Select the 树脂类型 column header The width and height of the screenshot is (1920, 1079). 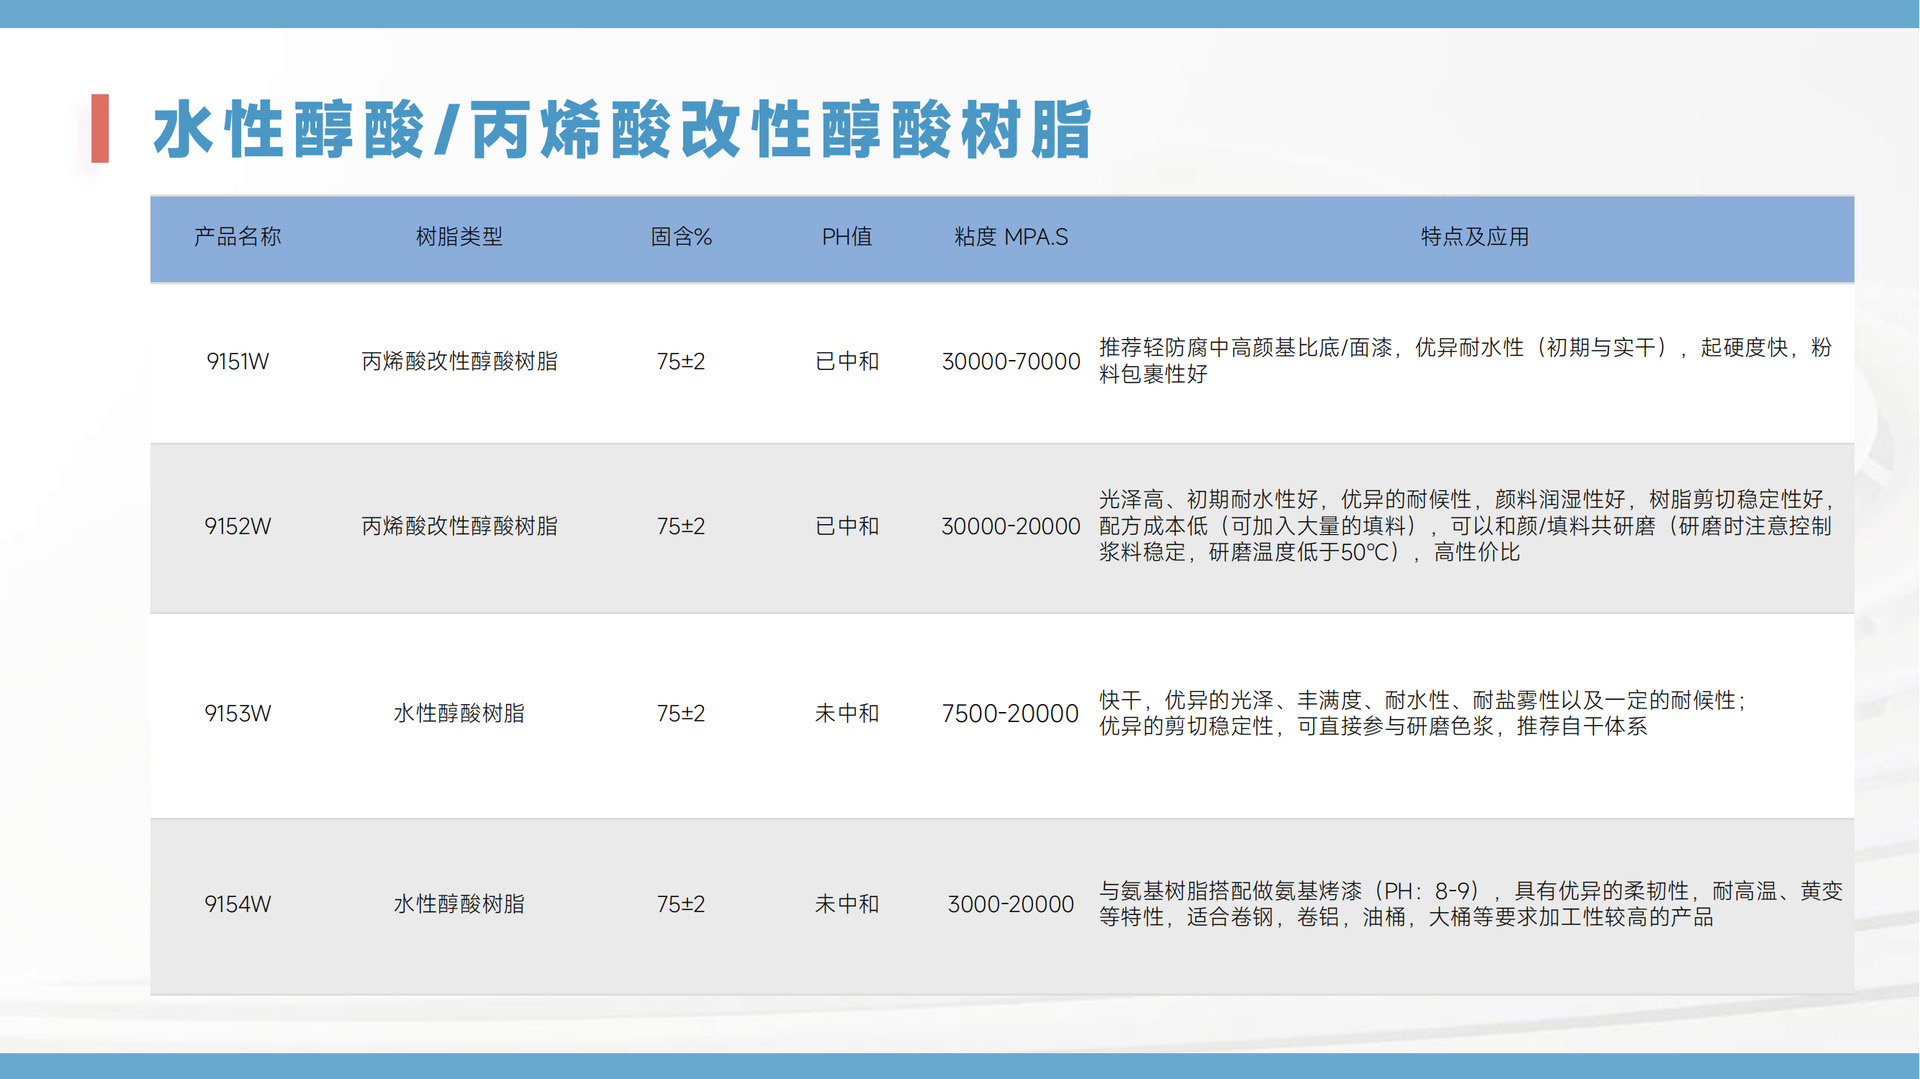[x=459, y=237]
